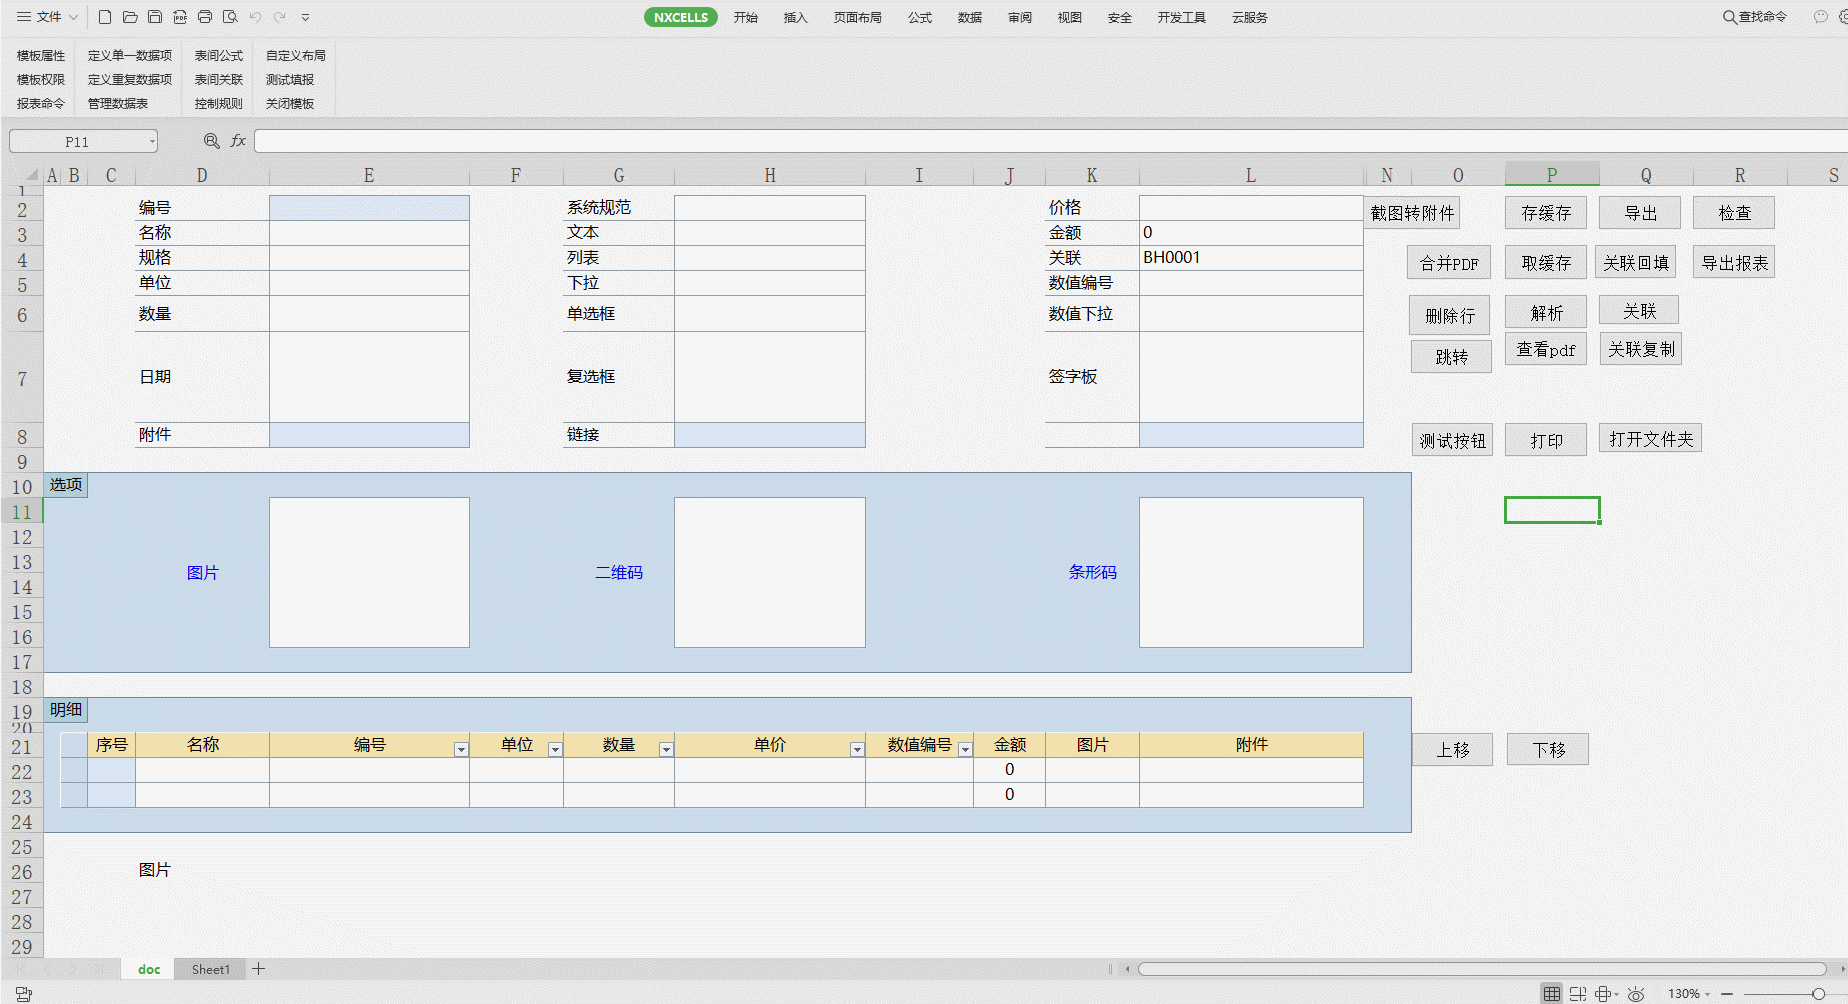Screen dimensions: 1848x1004
Task: Click the new blank document icon
Action: pos(105,17)
